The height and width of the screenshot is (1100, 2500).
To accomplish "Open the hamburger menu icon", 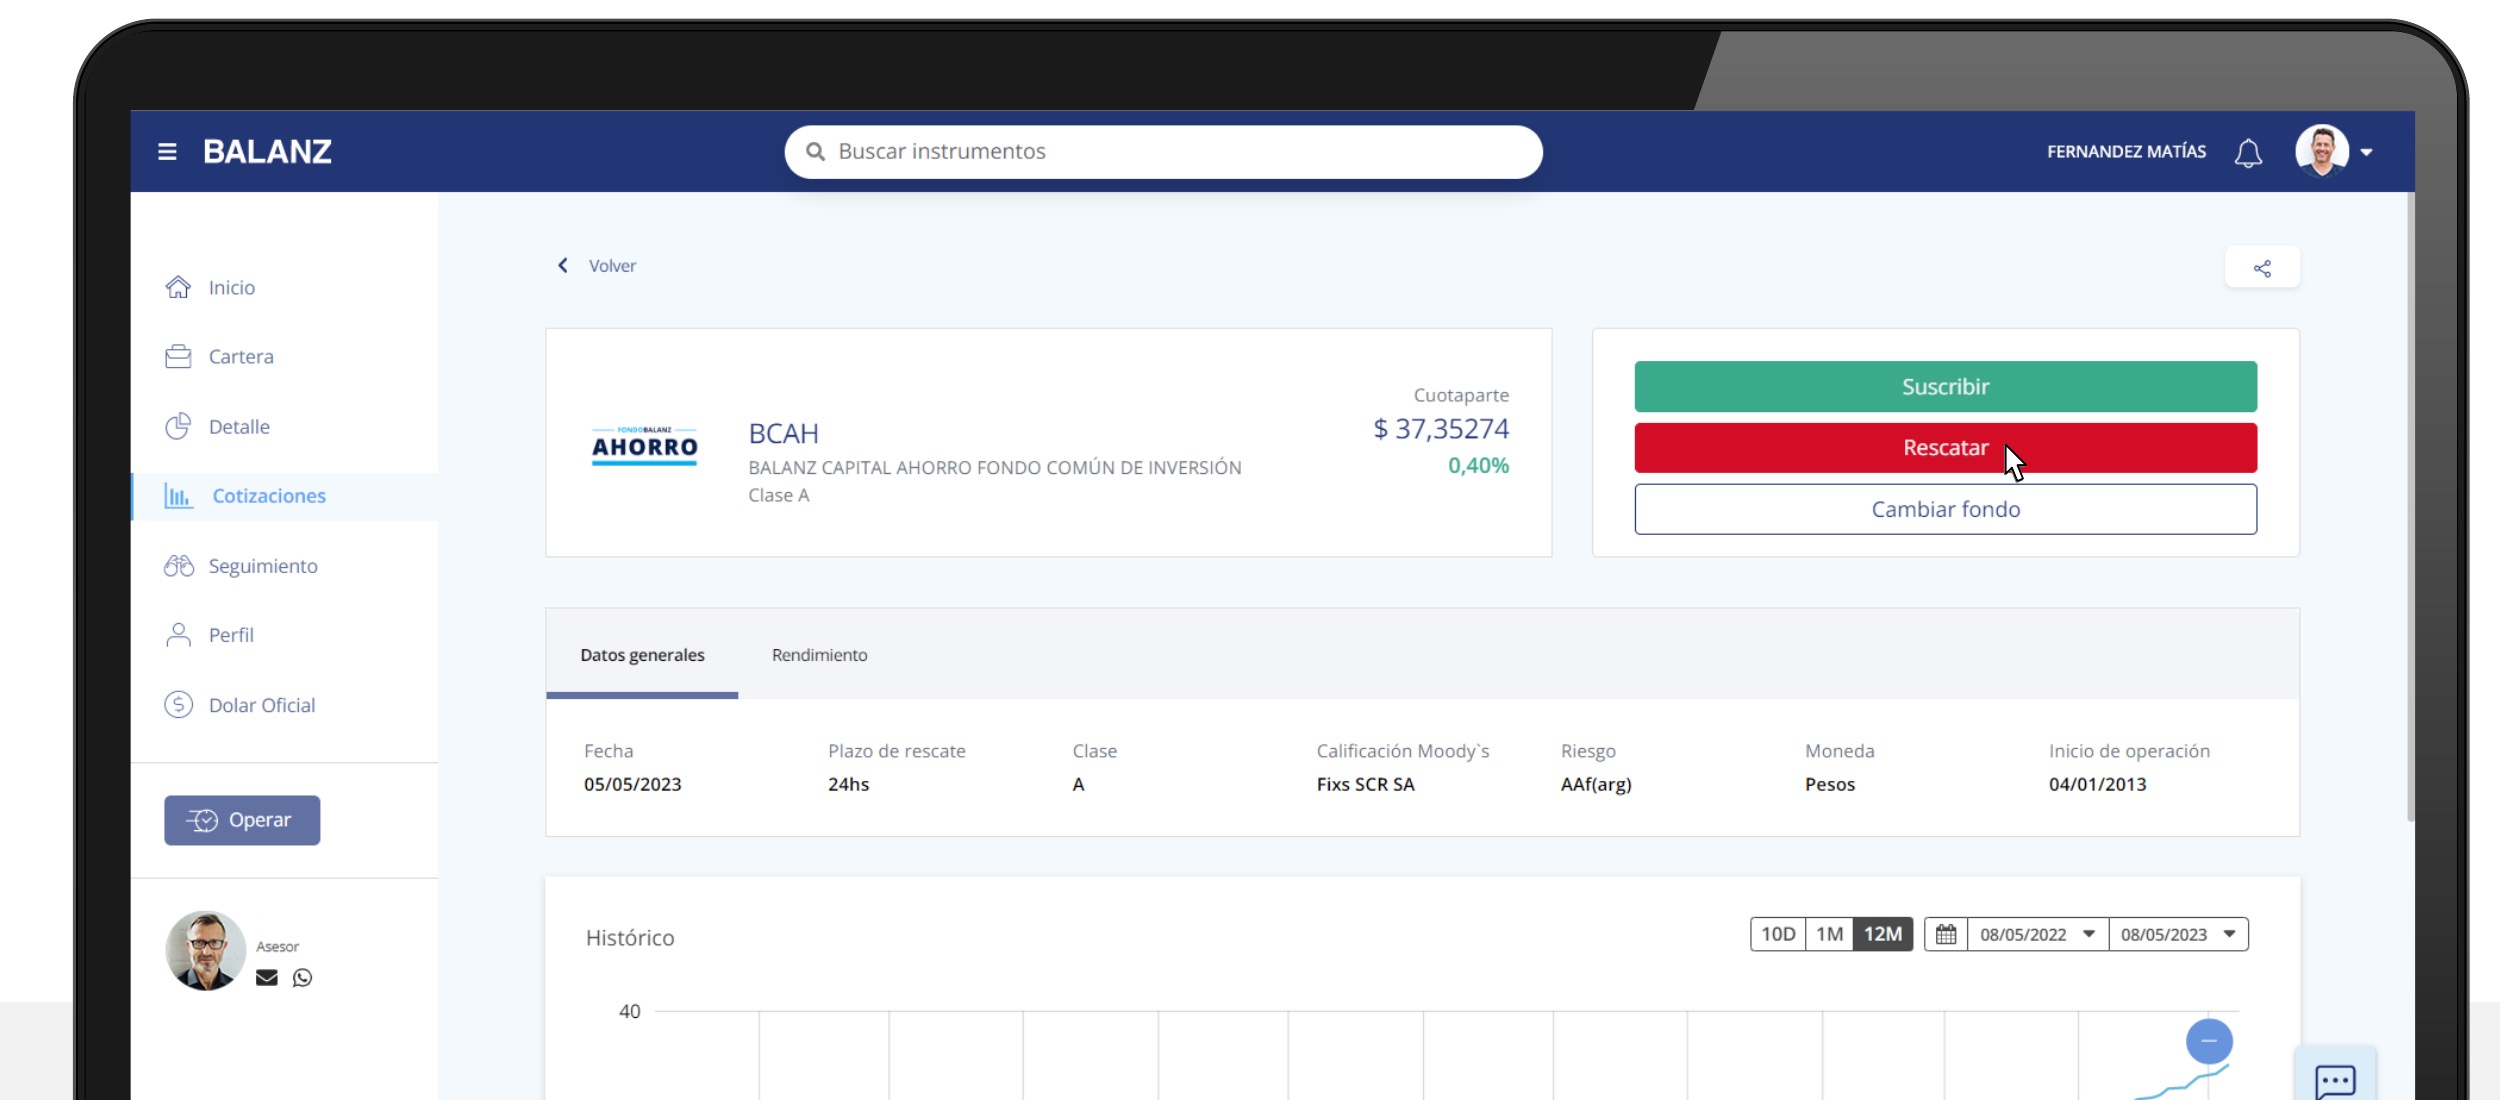I will 167,152.
